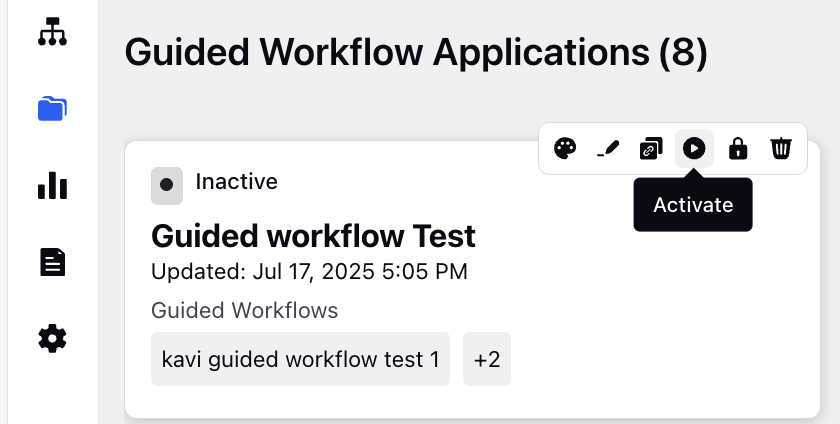The width and height of the screenshot is (840, 424).
Task: Click the Inactive status dot indicator
Action: click(167, 185)
